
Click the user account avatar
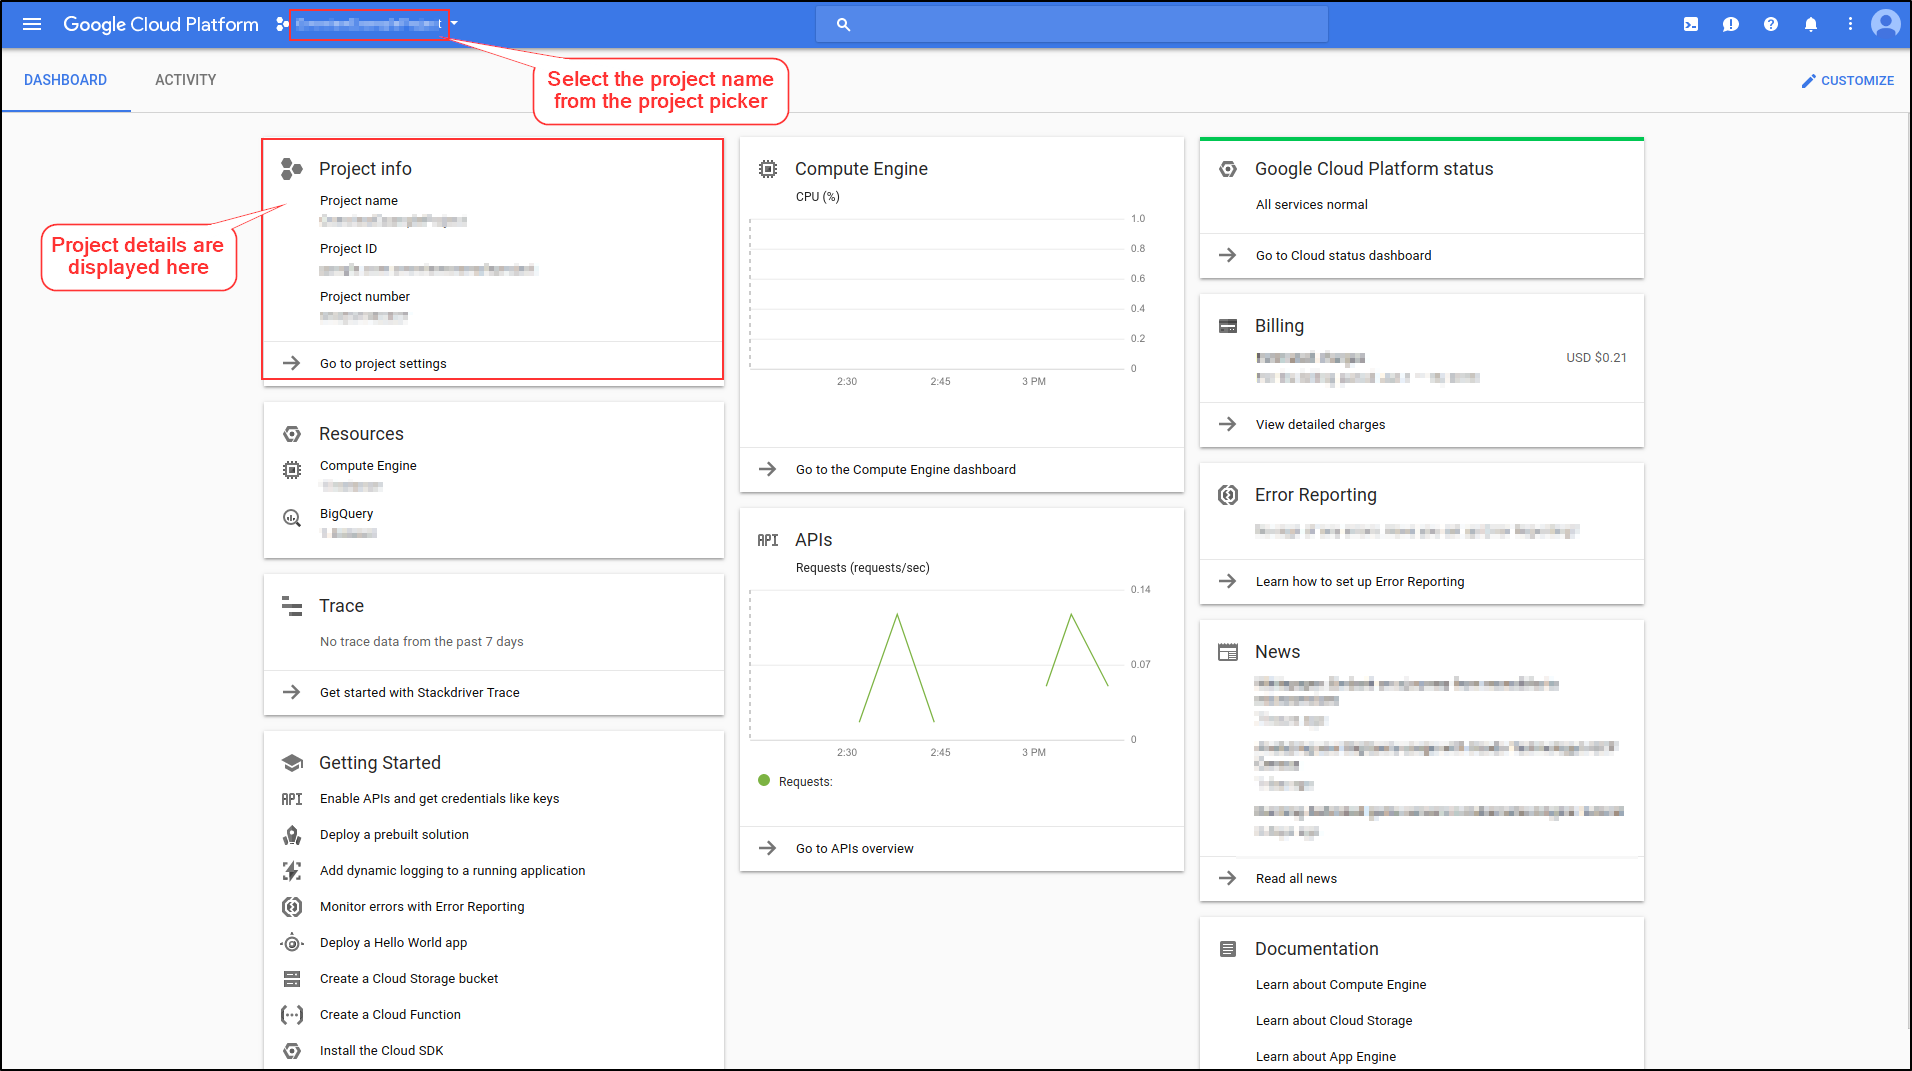pyautogui.click(x=1885, y=24)
